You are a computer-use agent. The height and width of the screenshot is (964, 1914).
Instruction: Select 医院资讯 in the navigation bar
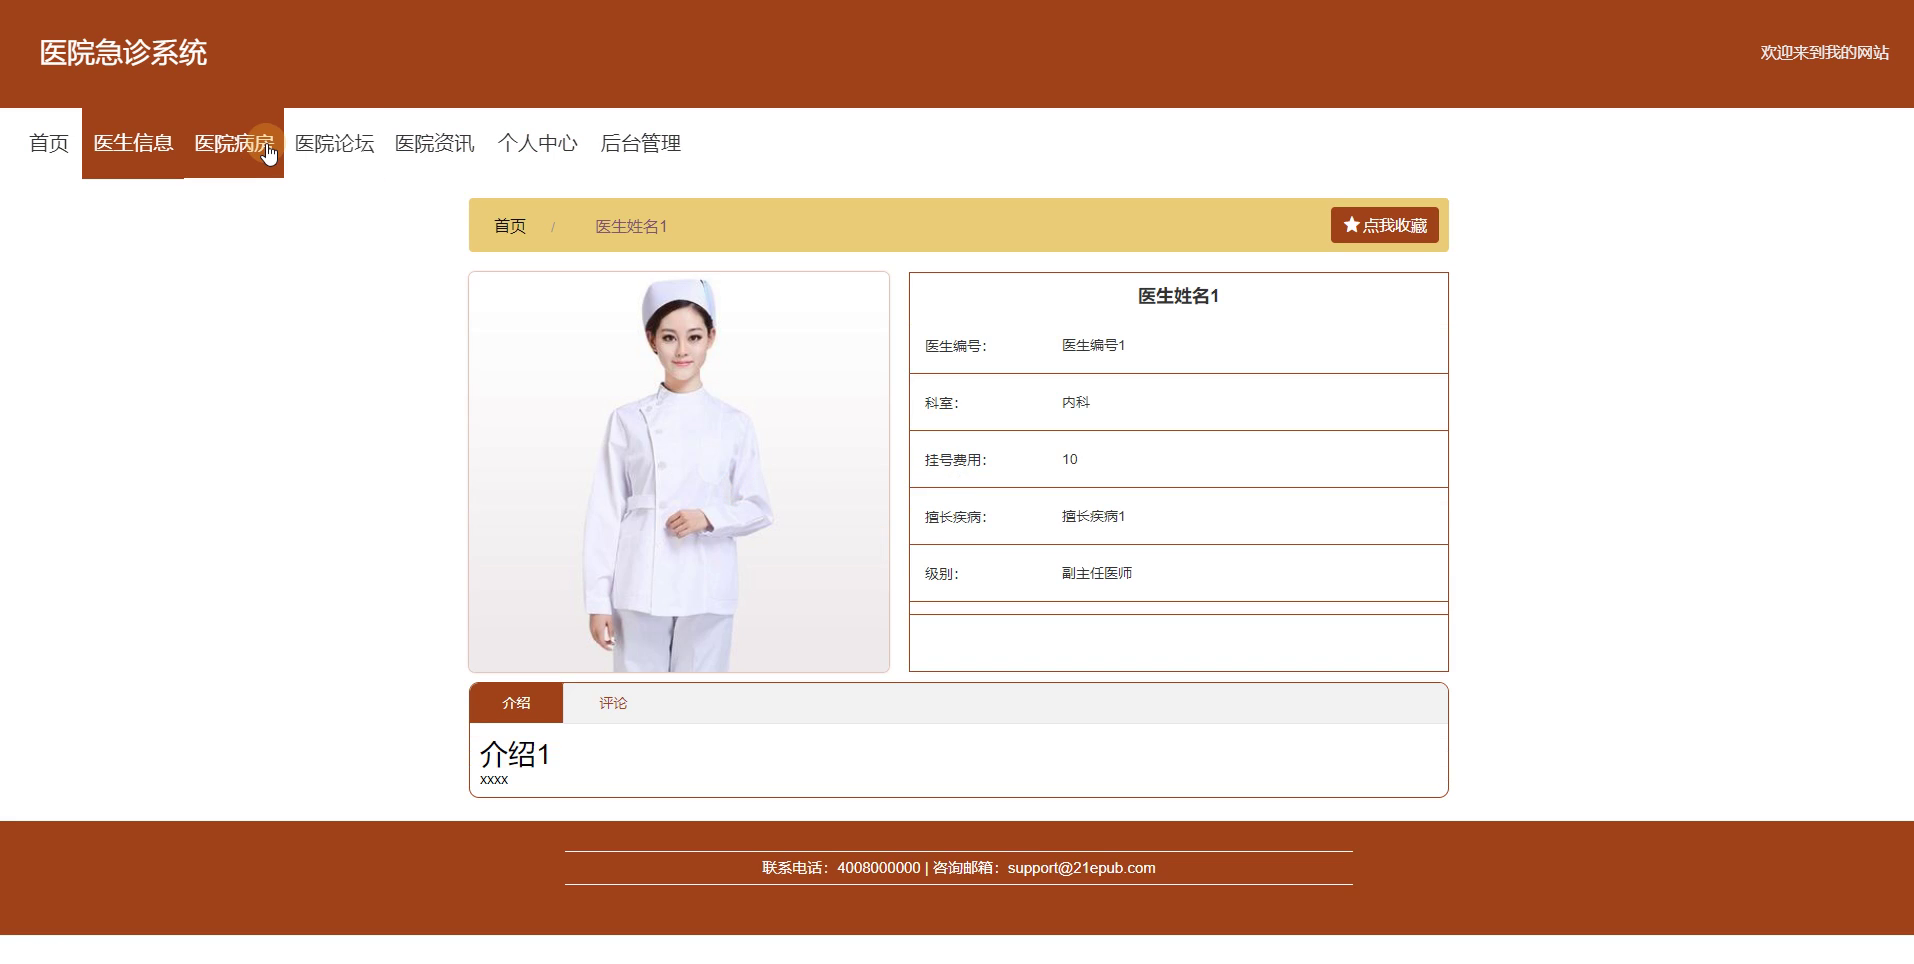click(x=435, y=143)
